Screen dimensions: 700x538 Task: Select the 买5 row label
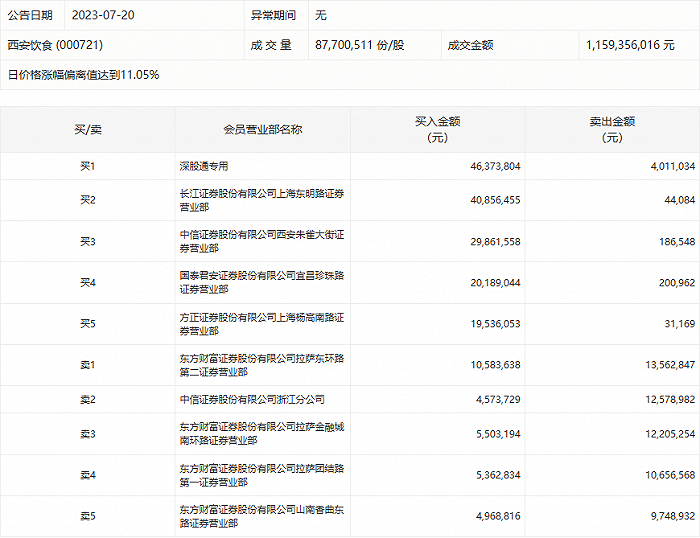click(88, 324)
